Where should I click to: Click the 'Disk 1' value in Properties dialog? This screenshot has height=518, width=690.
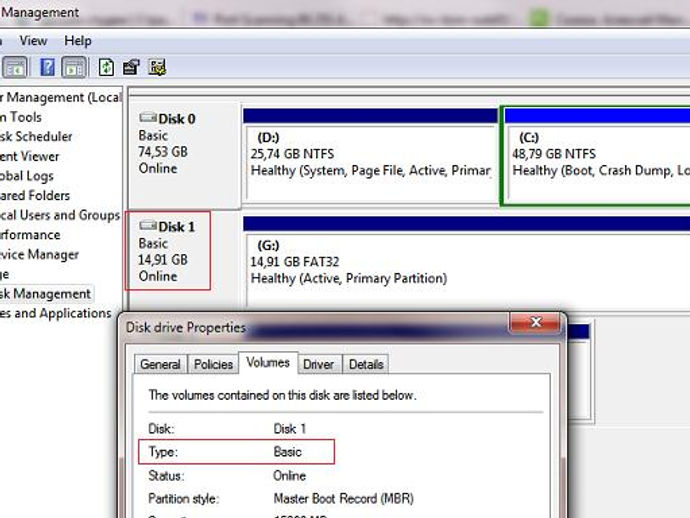tap(290, 429)
